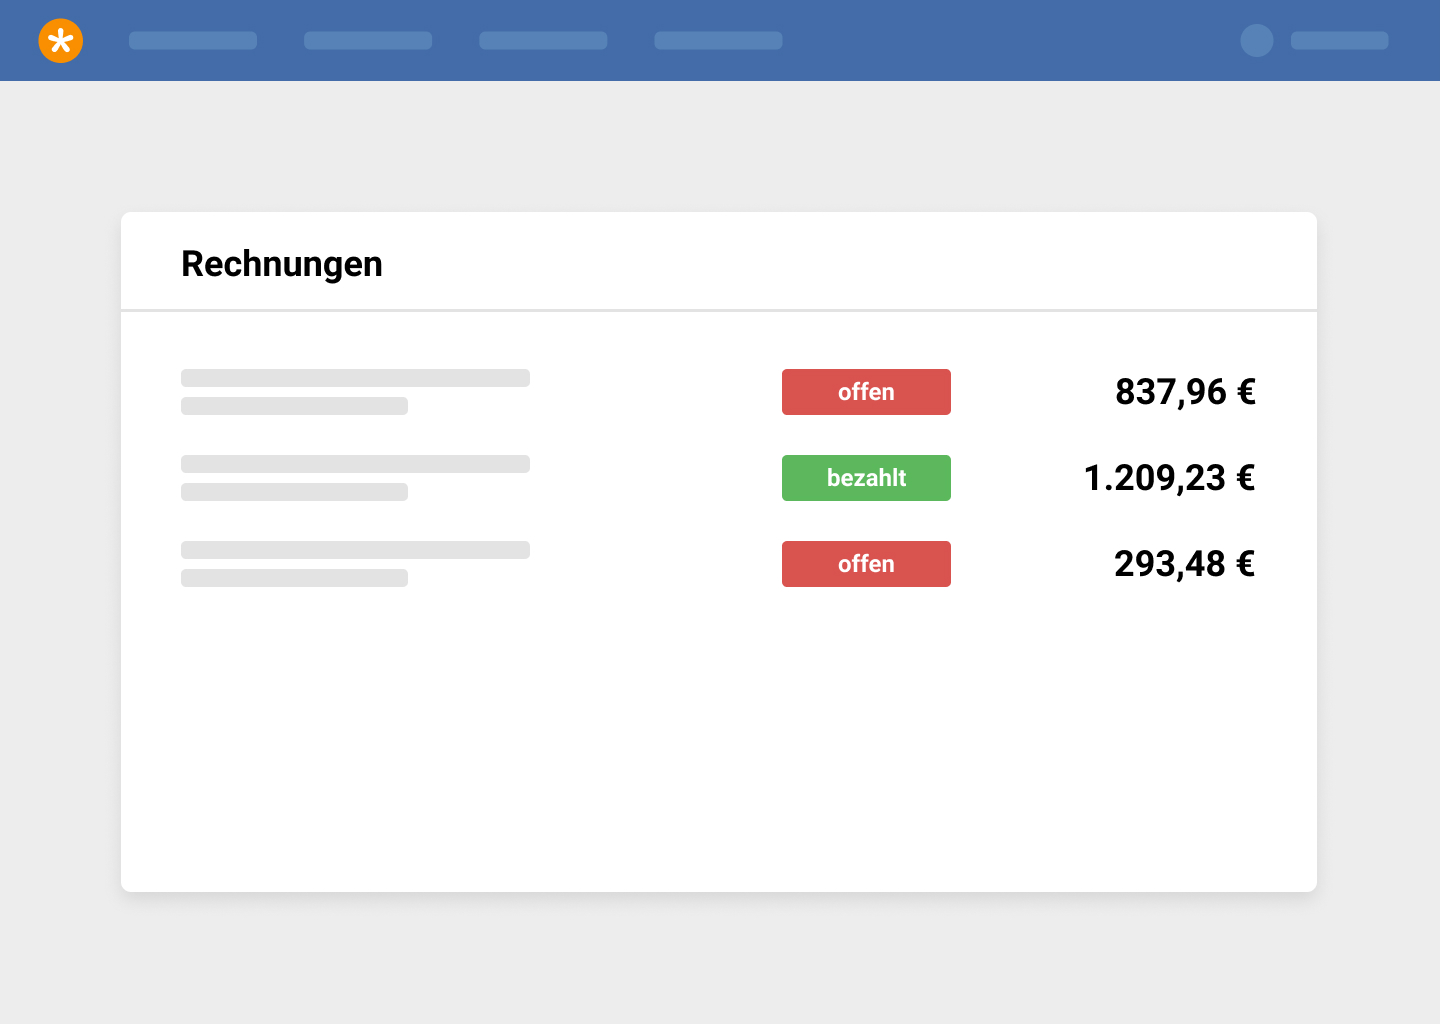Click the offen badge beside 293,48 €
This screenshot has height=1024, width=1440.
pos(866,564)
